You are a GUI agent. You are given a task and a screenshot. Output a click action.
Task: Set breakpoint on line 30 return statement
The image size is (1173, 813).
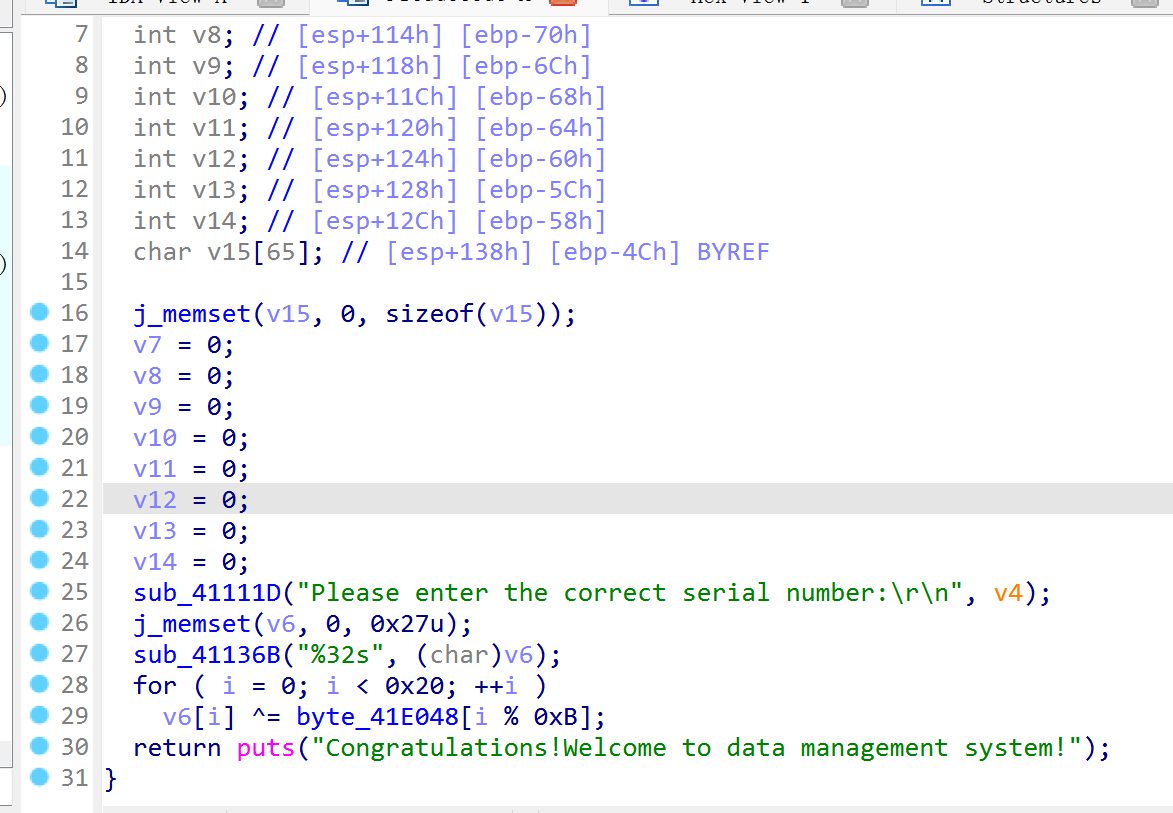(40, 747)
